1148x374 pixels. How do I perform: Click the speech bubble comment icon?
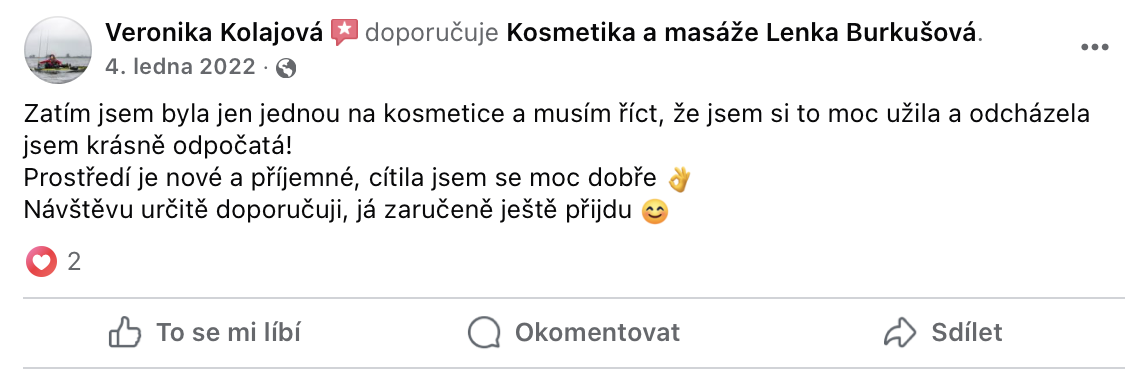[484, 332]
